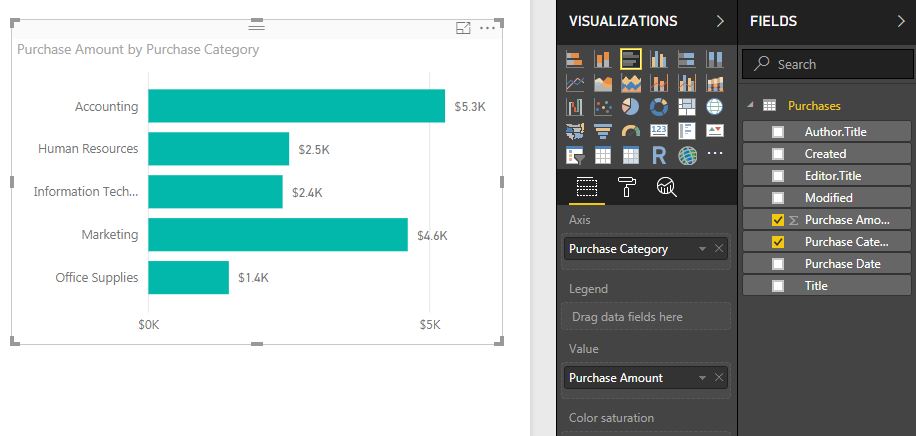Remove Purchase Category from Axis
The image size is (916, 436).
click(x=719, y=249)
